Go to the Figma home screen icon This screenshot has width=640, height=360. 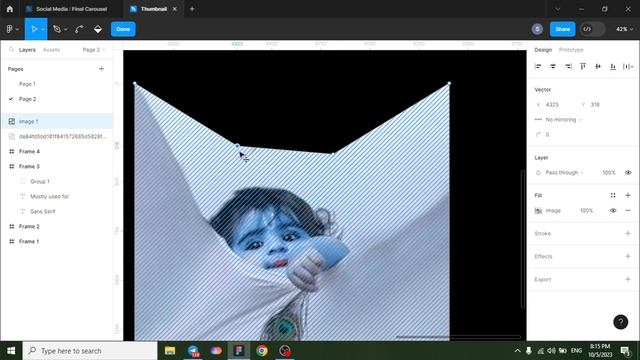tap(9, 9)
